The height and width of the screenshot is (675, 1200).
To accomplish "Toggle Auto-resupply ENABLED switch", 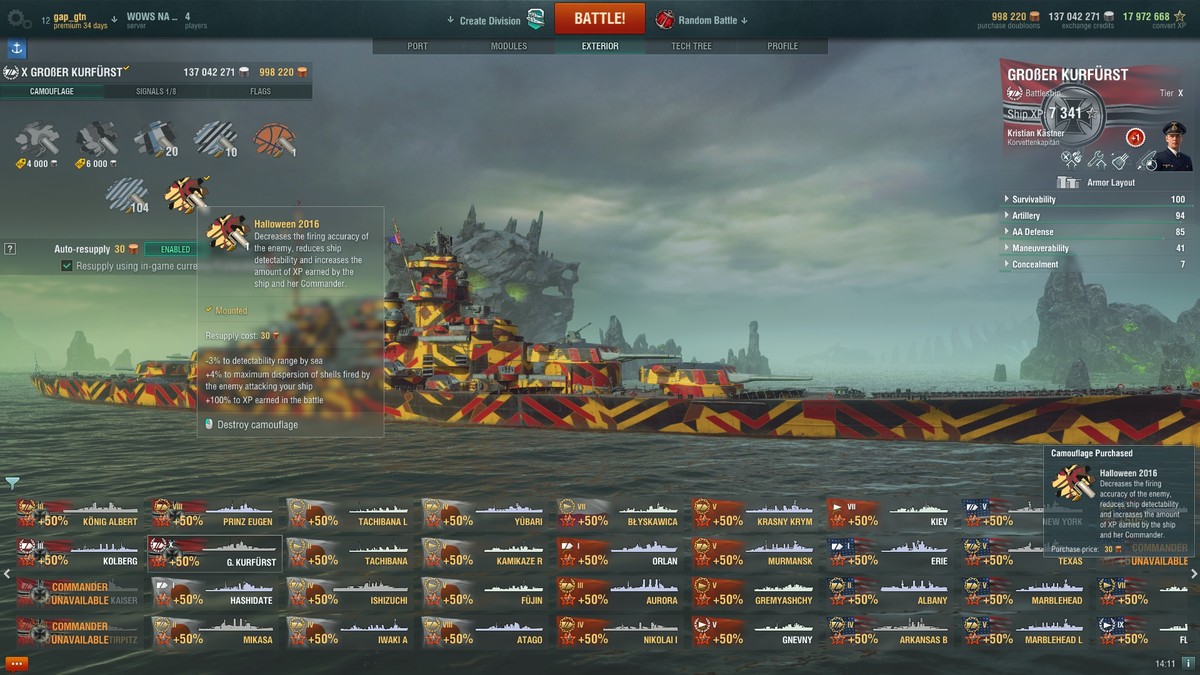I will (170, 249).
